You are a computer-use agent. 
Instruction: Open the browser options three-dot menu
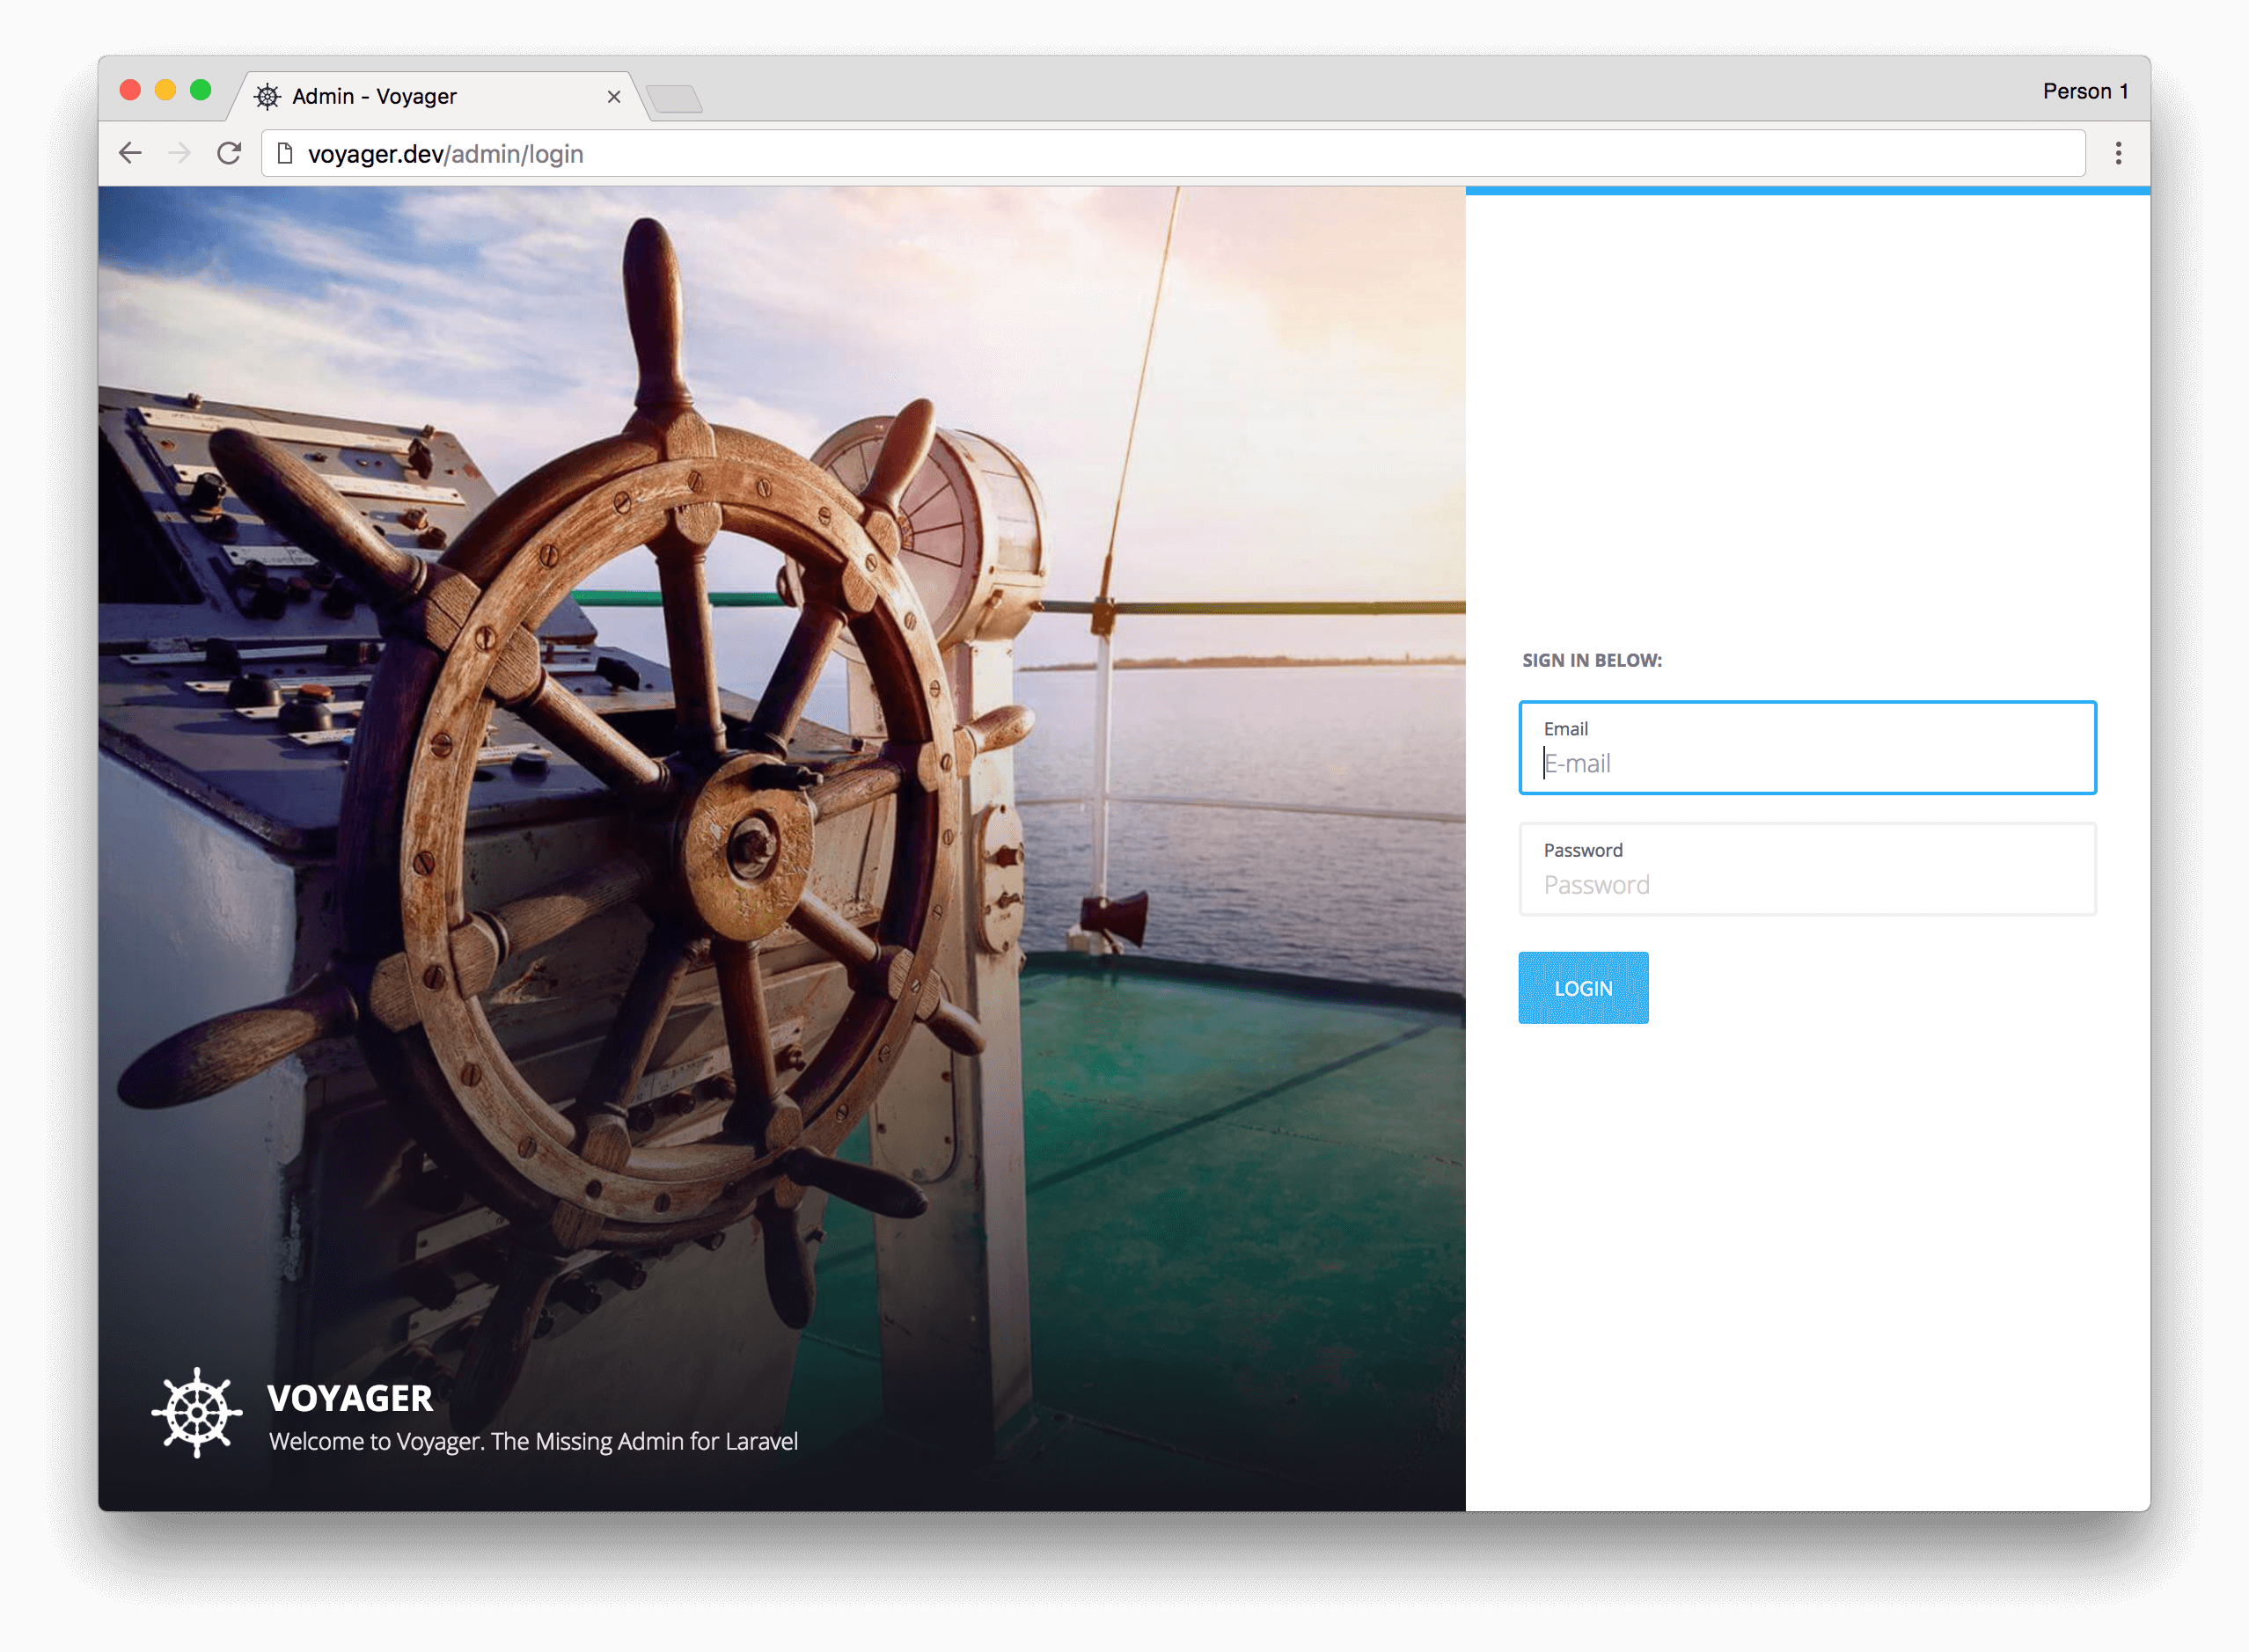pyautogui.click(x=2117, y=153)
